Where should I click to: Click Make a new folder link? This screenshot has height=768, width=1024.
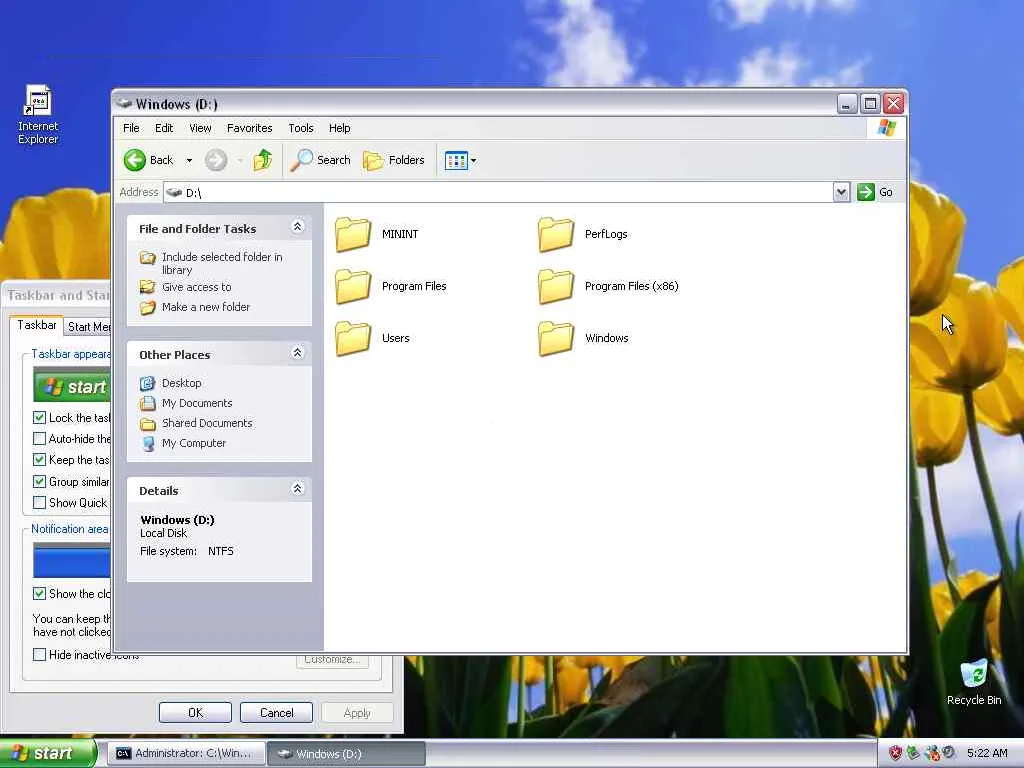[x=206, y=307]
